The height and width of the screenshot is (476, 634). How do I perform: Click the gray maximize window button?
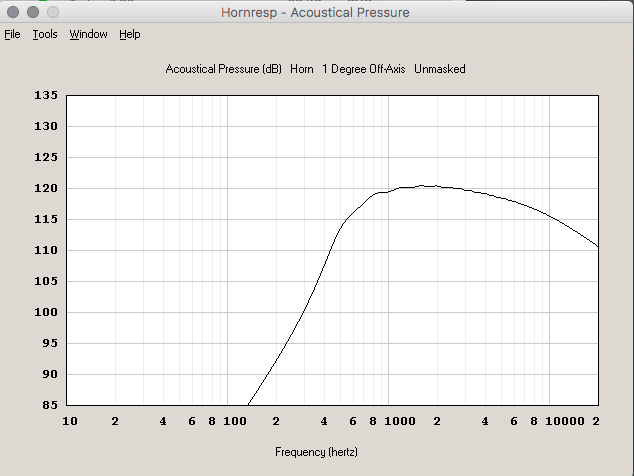(52, 12)
